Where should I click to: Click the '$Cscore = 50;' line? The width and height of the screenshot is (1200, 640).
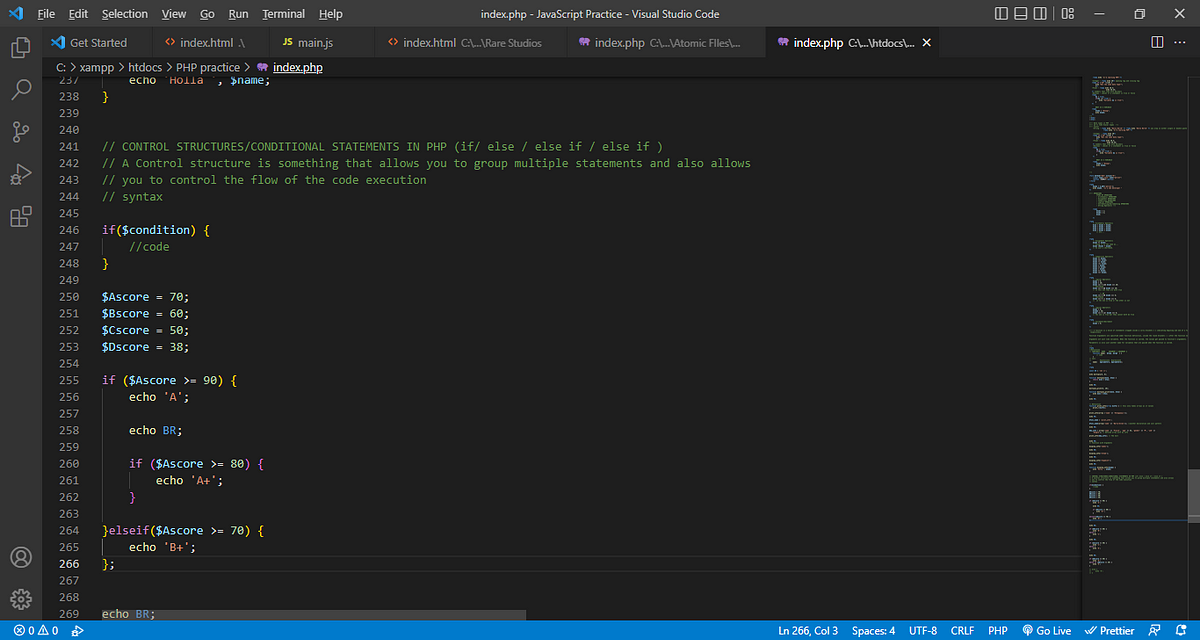[x=145, y=331]
